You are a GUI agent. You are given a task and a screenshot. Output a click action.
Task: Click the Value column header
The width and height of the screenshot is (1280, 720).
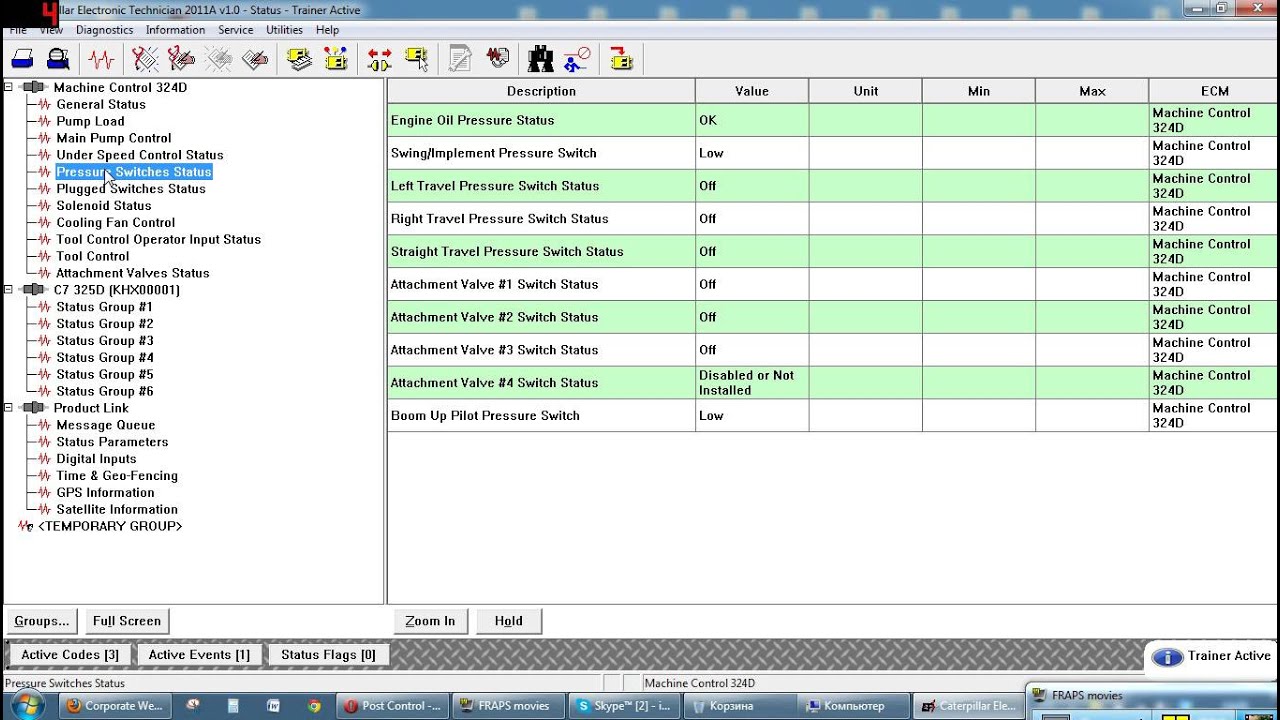point(752,91)
